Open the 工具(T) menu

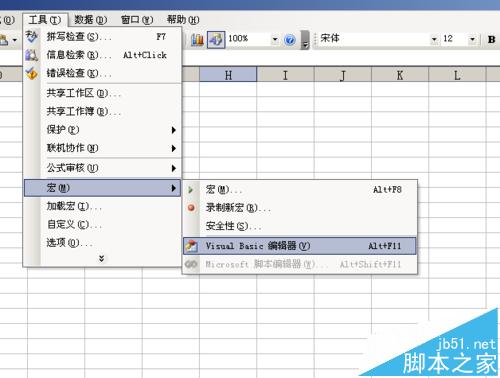45,20
